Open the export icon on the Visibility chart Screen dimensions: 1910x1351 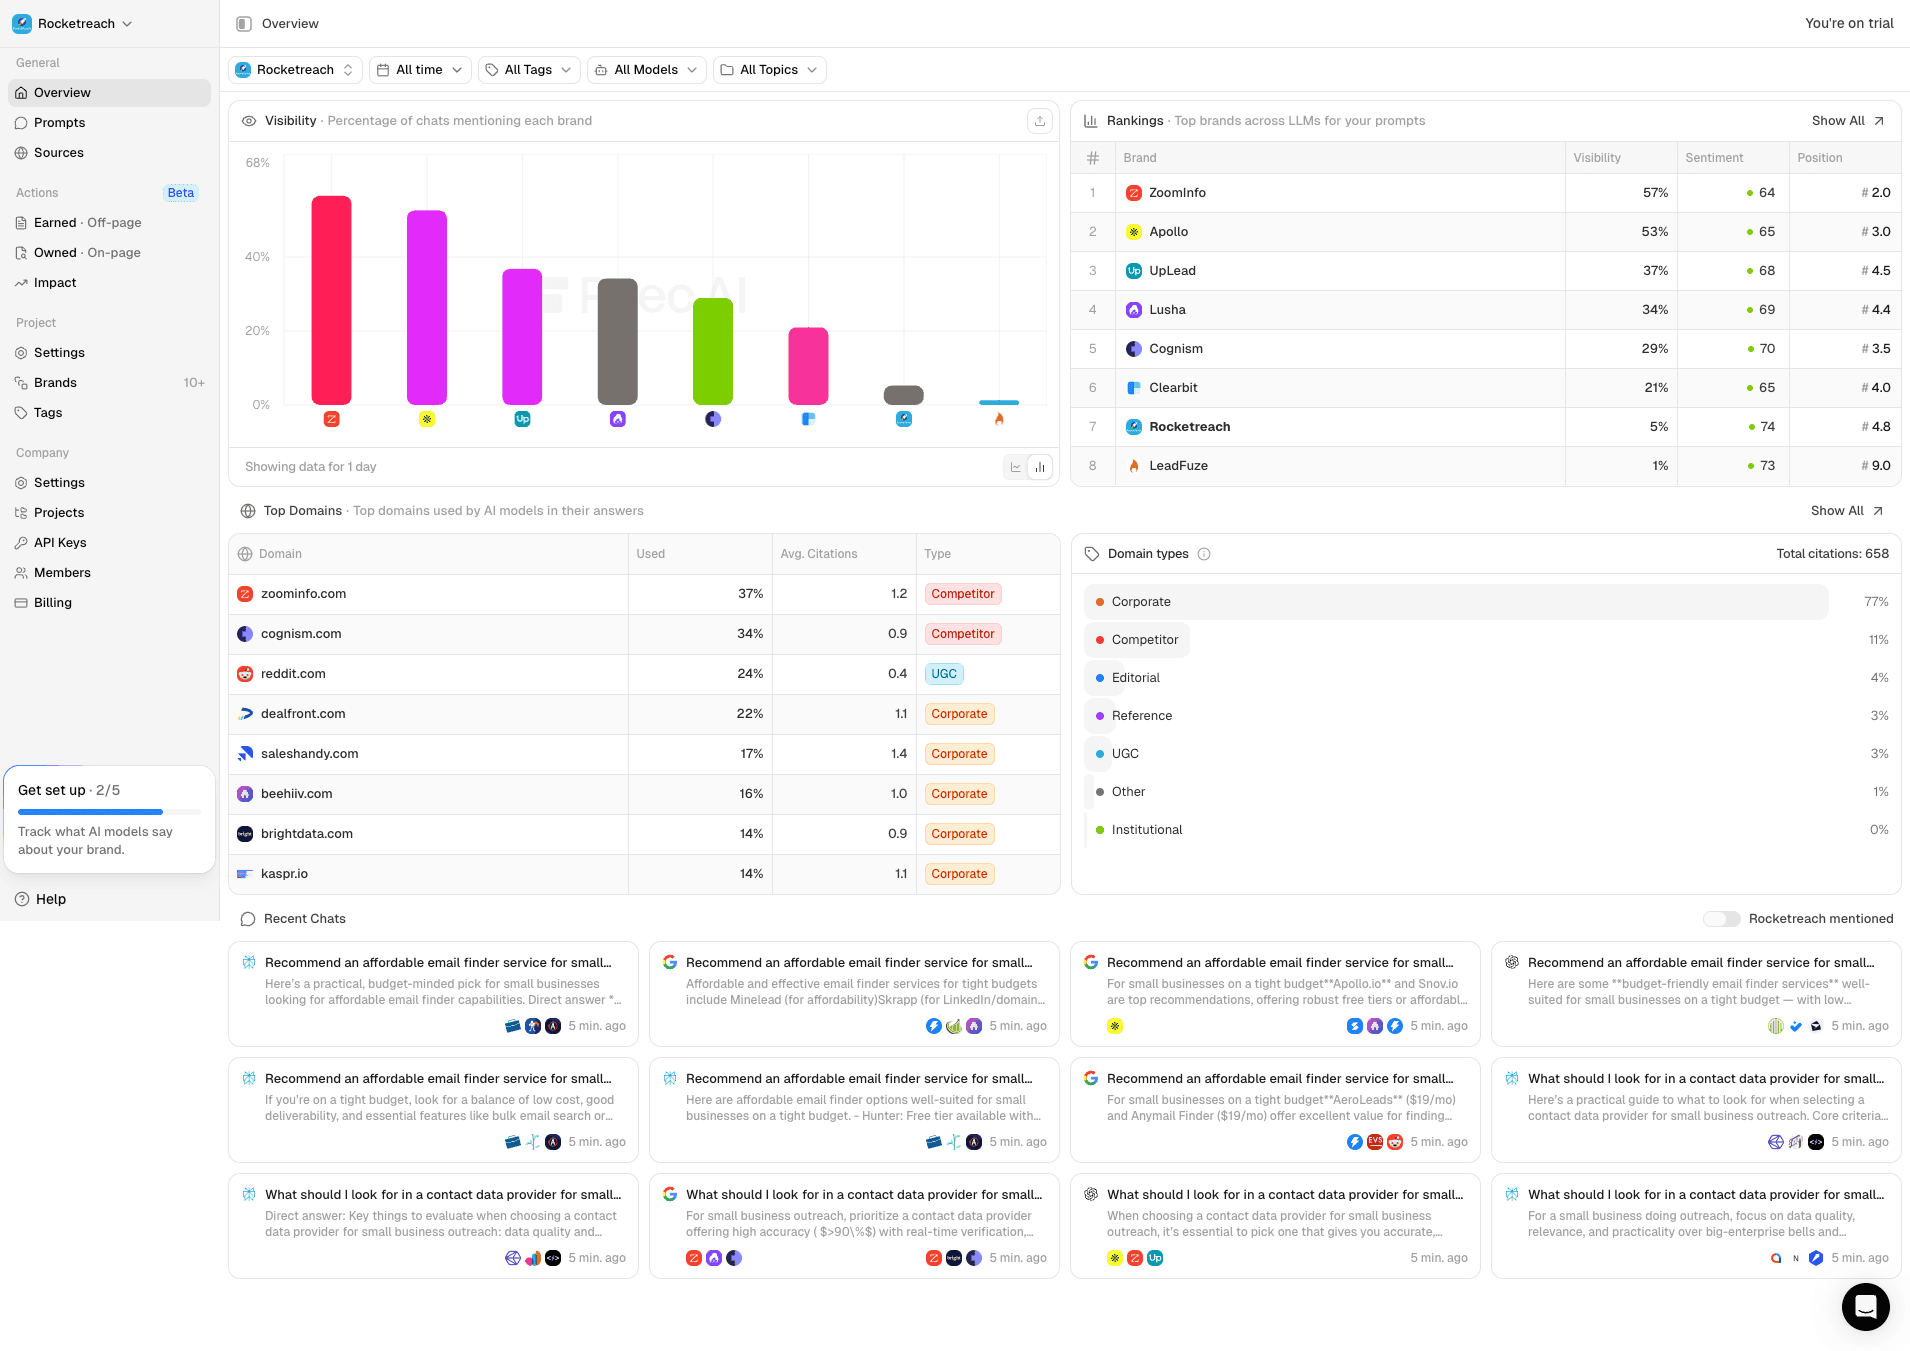(1040, 120)
